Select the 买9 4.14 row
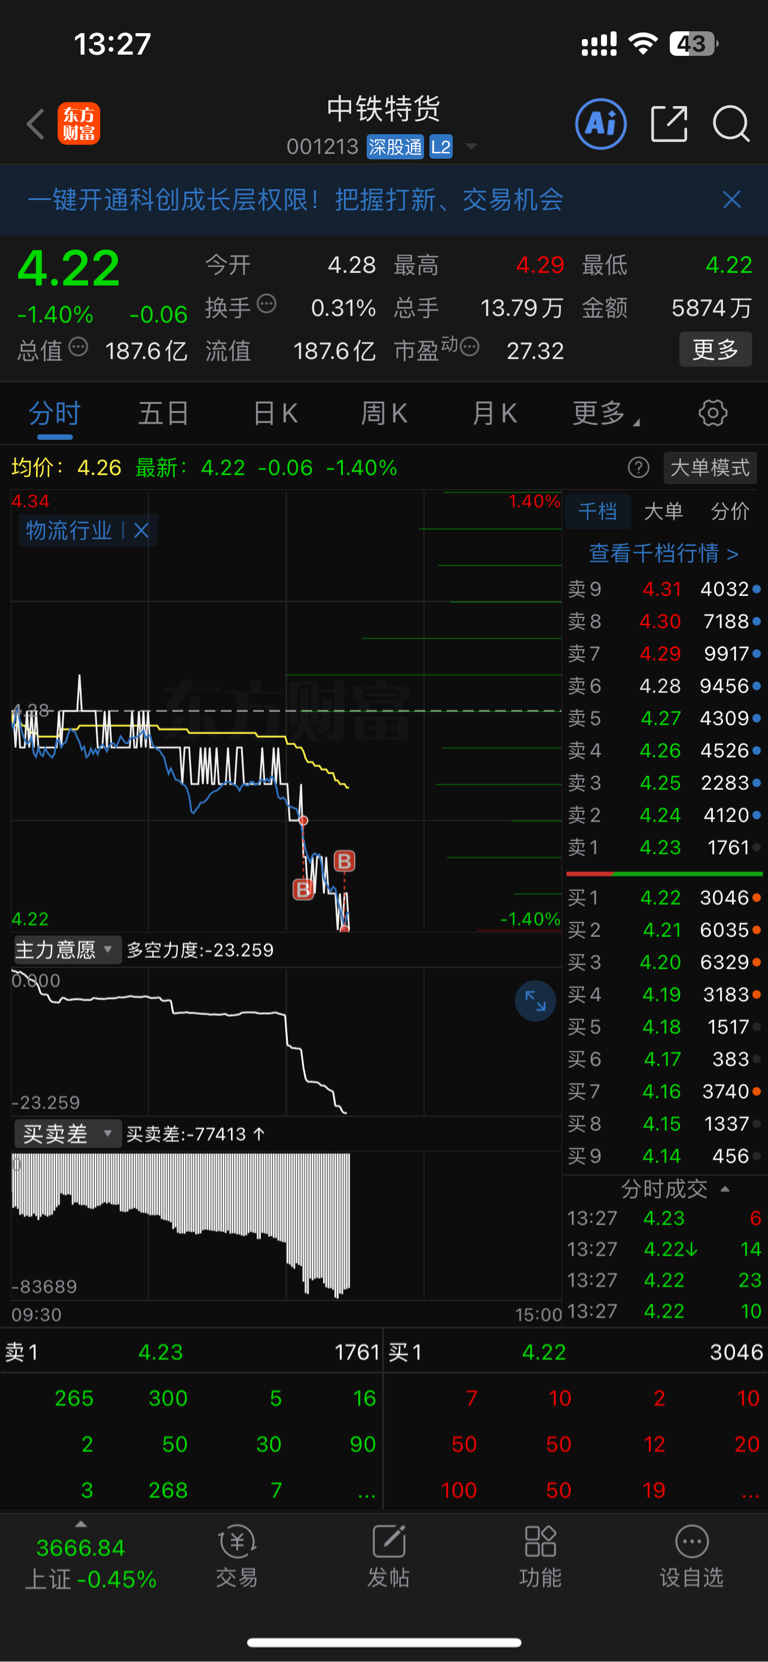The image size is (768, 1662). click(x=664, y=1156)
